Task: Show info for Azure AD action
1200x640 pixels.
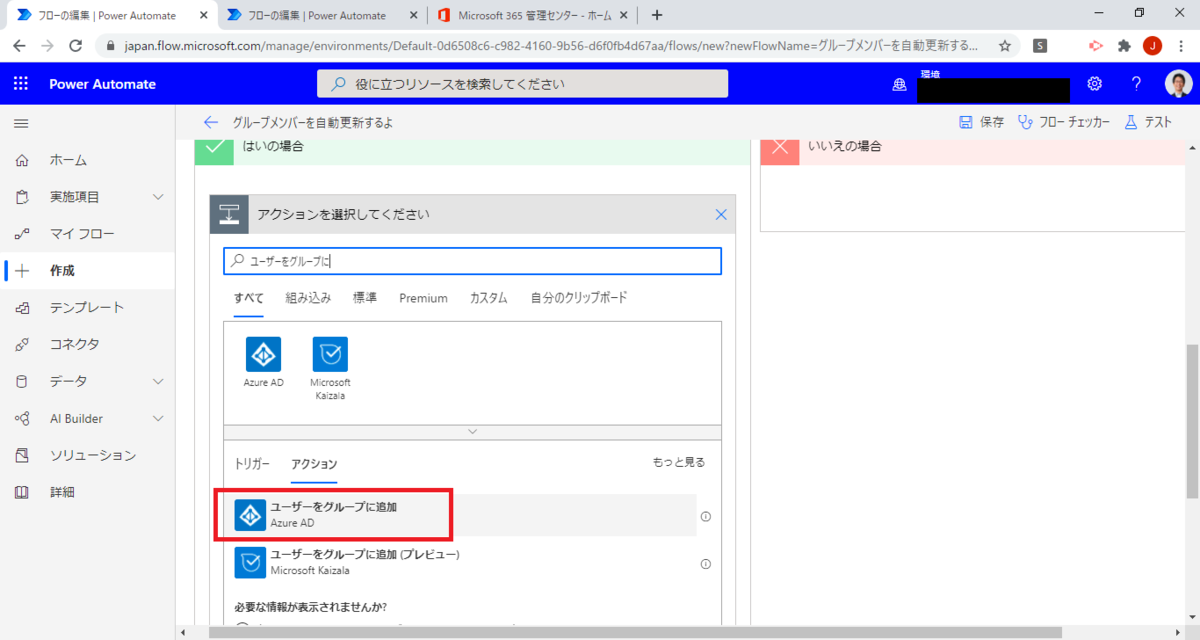Action: point(705,516)
